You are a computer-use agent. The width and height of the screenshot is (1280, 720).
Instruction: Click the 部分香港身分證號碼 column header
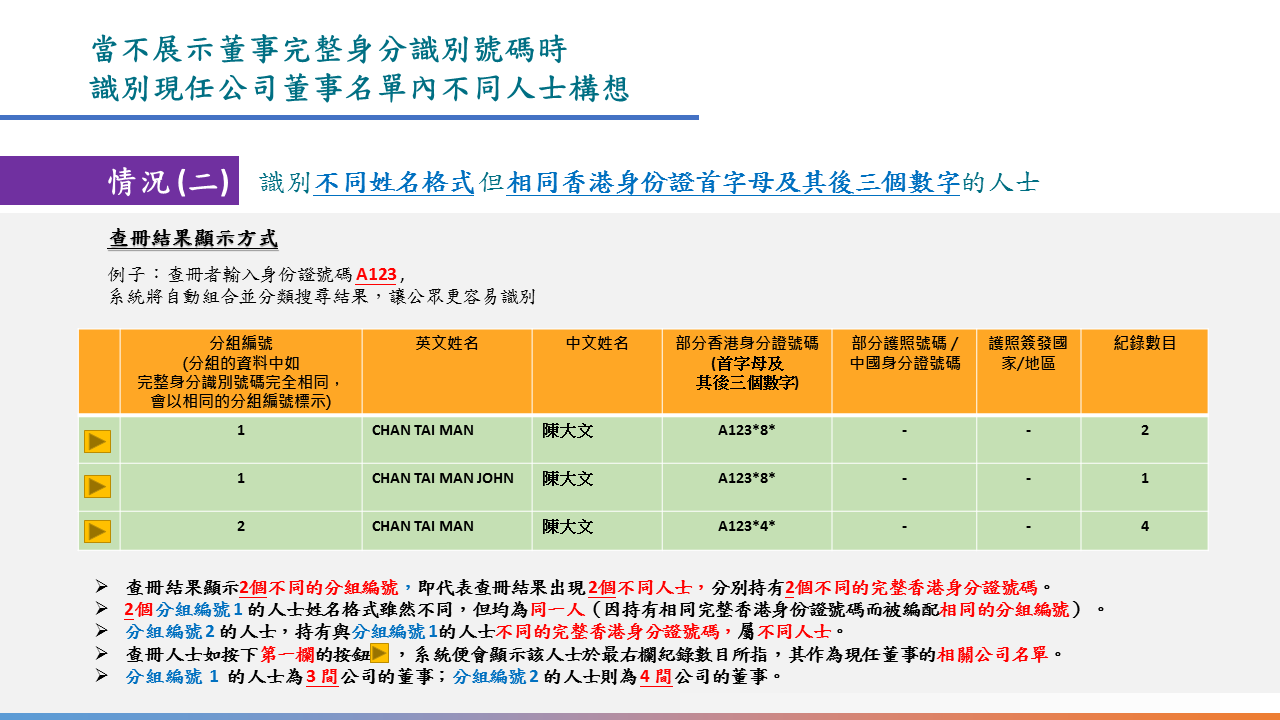click(746, 362)
